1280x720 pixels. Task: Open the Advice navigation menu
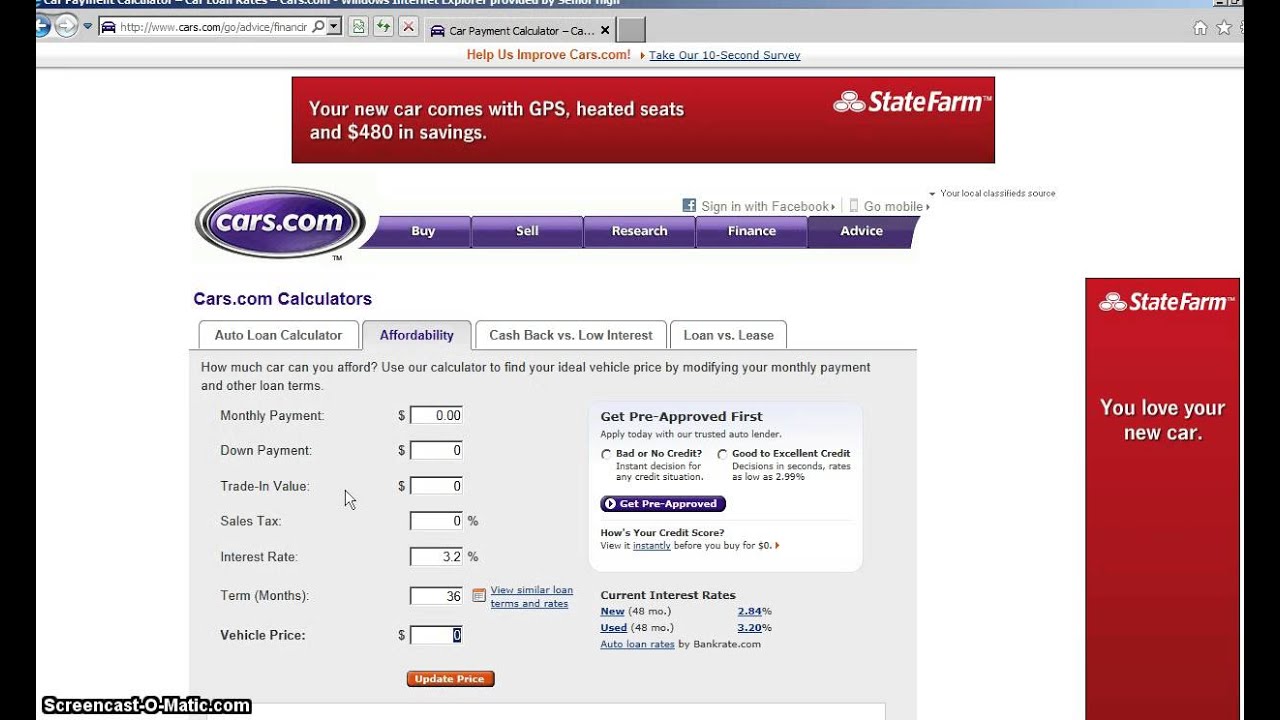tap(861, 231)
